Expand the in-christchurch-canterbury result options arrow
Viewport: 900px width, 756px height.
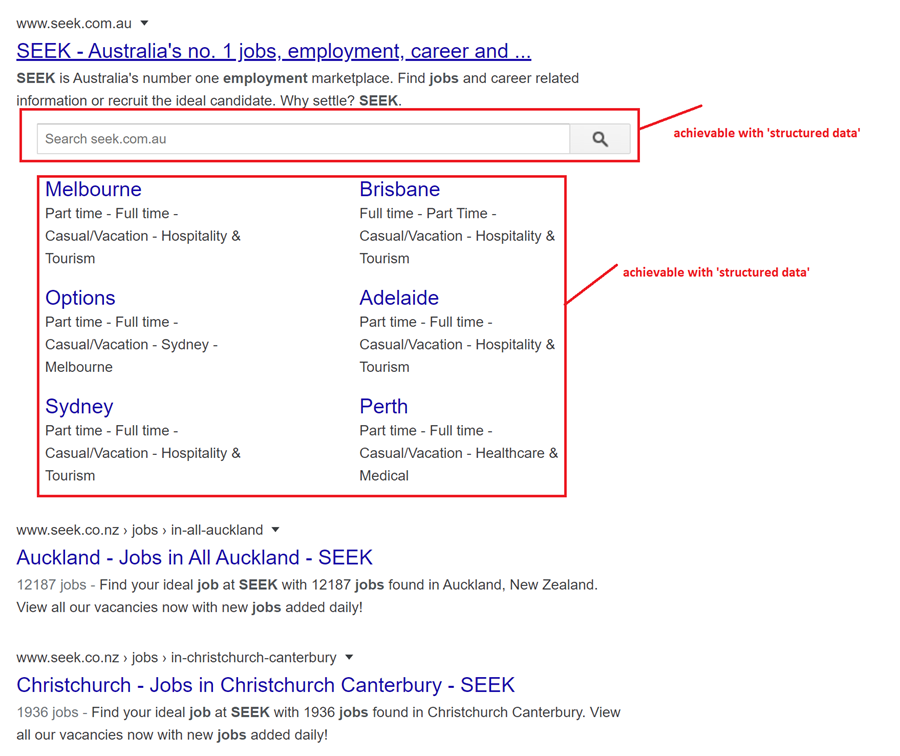coord(349,657)
